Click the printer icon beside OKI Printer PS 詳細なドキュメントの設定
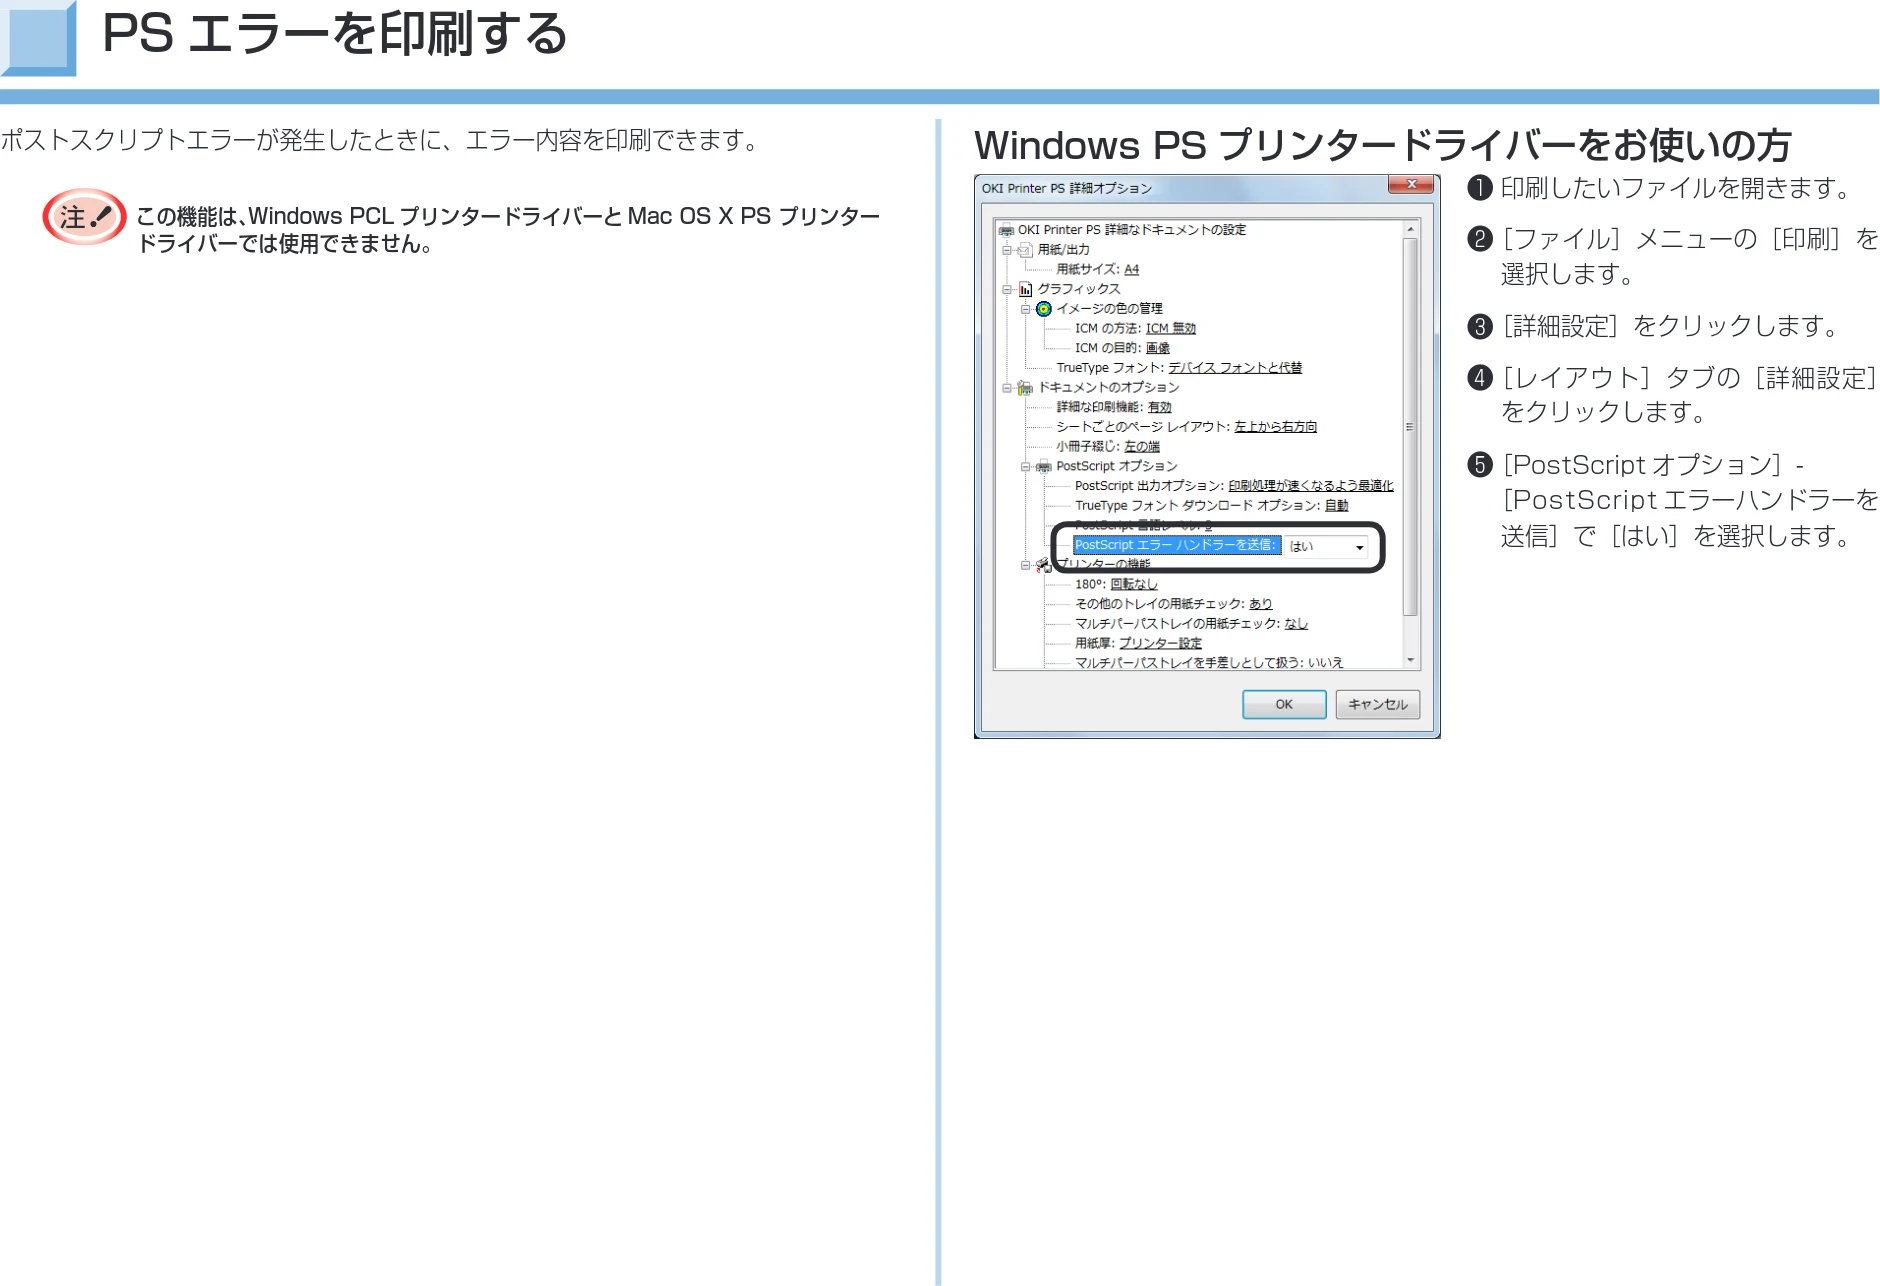 (1006, 230)
